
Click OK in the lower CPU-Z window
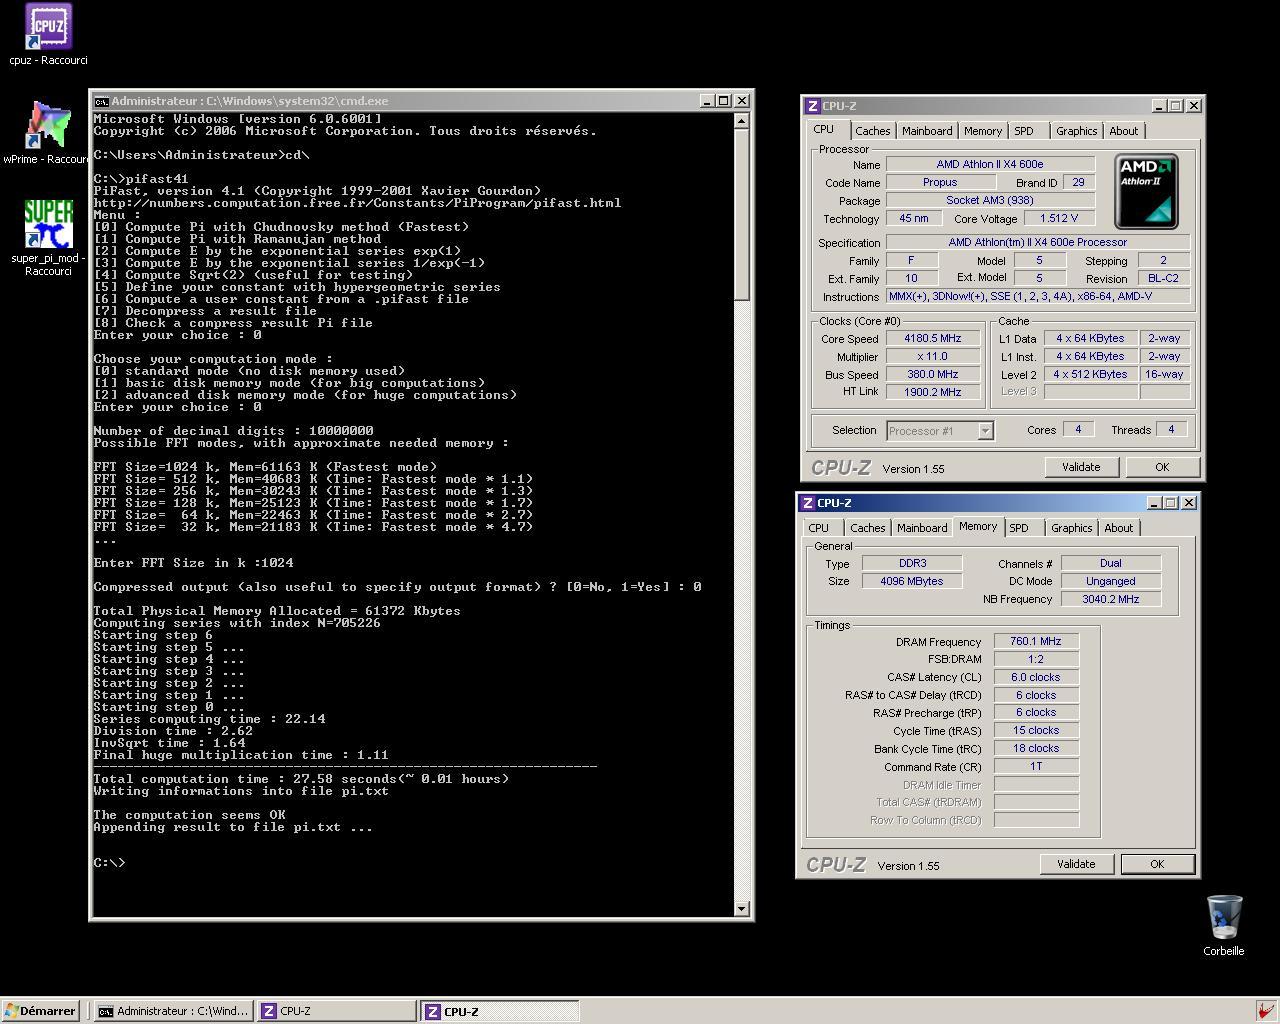[x=1157, y=864]
